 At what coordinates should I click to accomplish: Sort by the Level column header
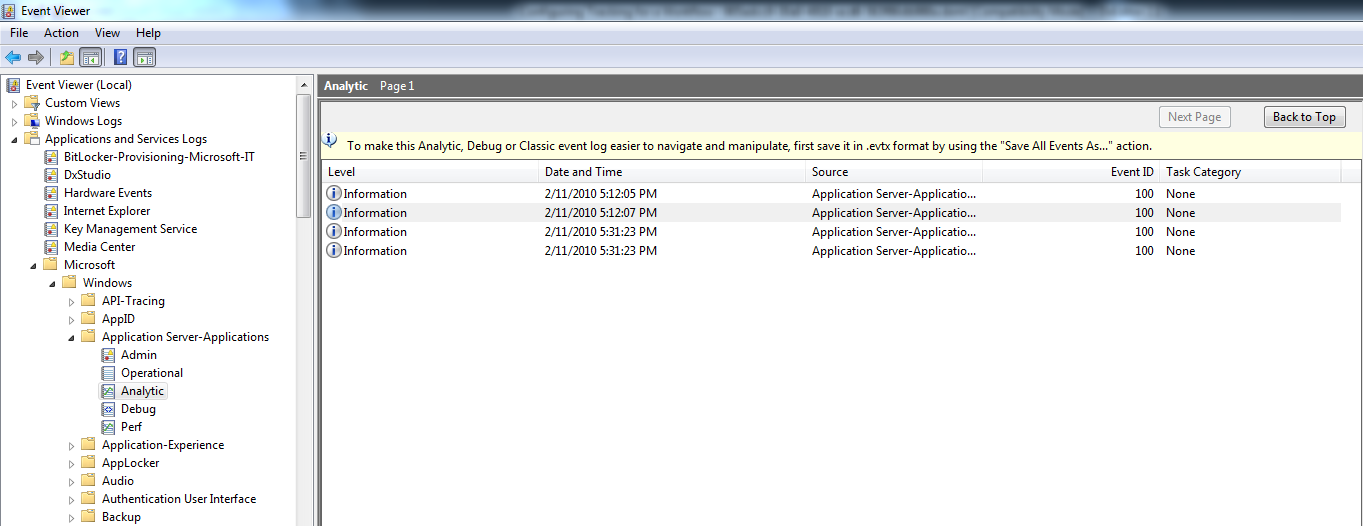430,172
